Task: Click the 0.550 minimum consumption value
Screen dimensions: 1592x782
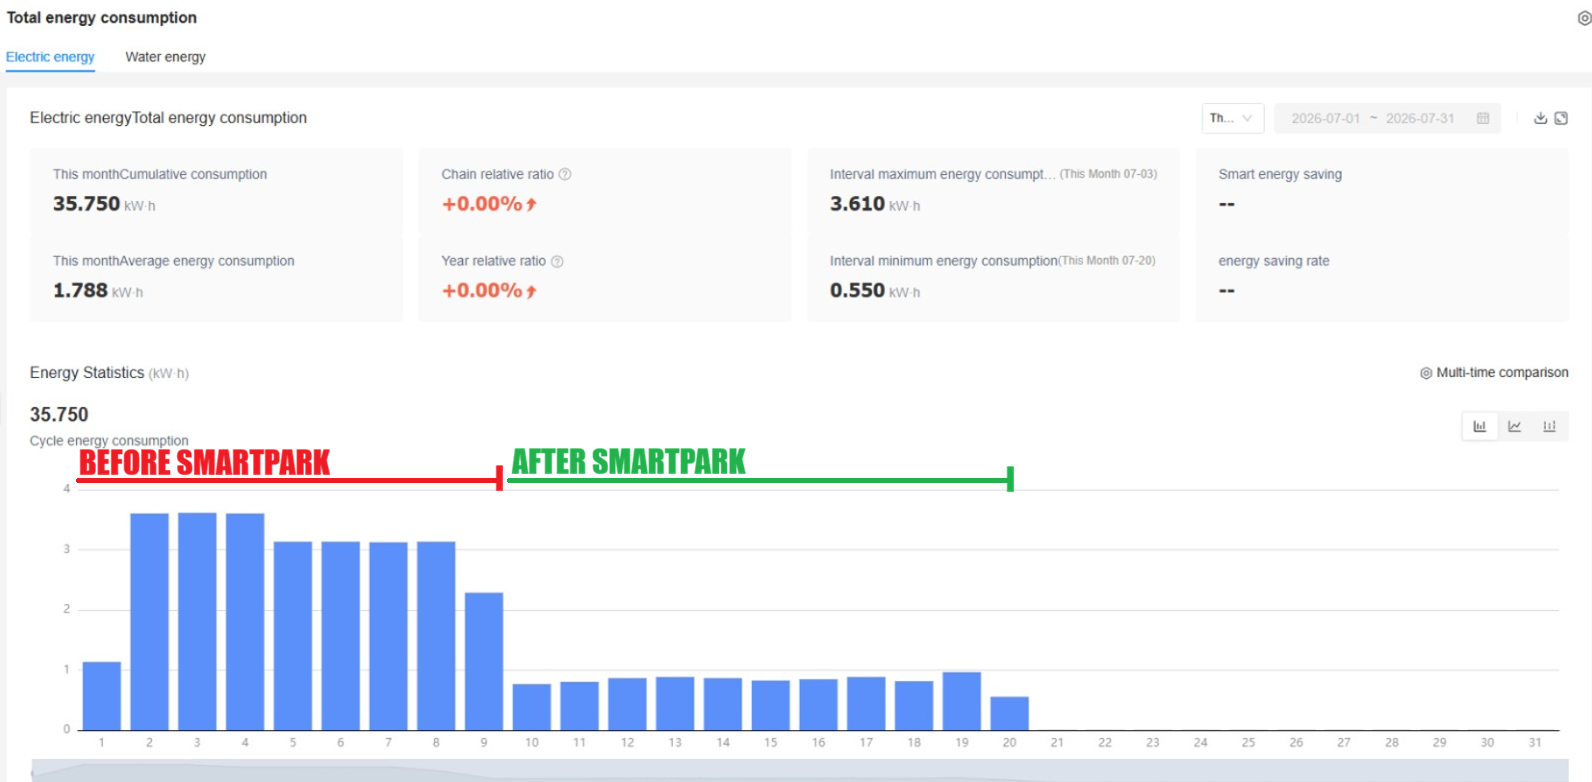Action: coord(857,291)
